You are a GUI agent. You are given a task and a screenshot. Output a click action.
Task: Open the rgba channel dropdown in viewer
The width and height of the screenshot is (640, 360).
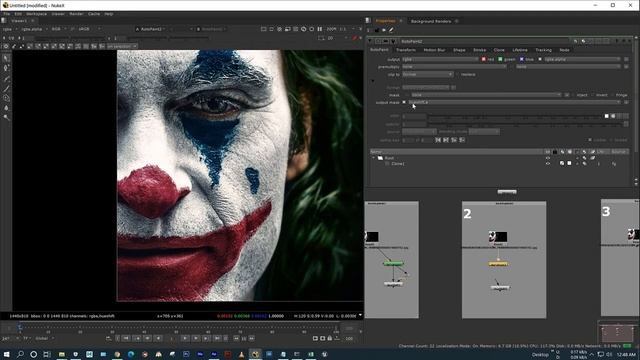[x=10, y=29]
